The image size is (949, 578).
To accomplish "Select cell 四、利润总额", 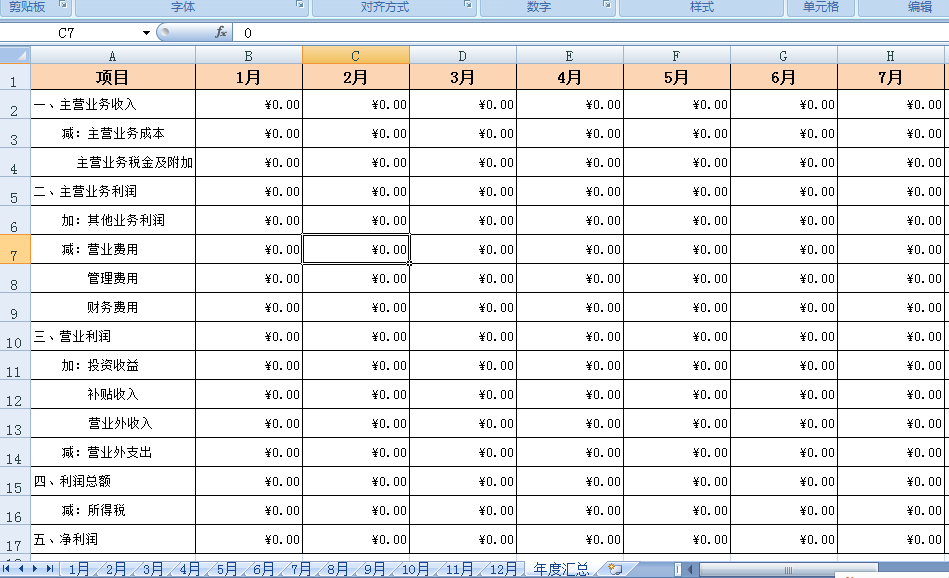I will 113,481.
